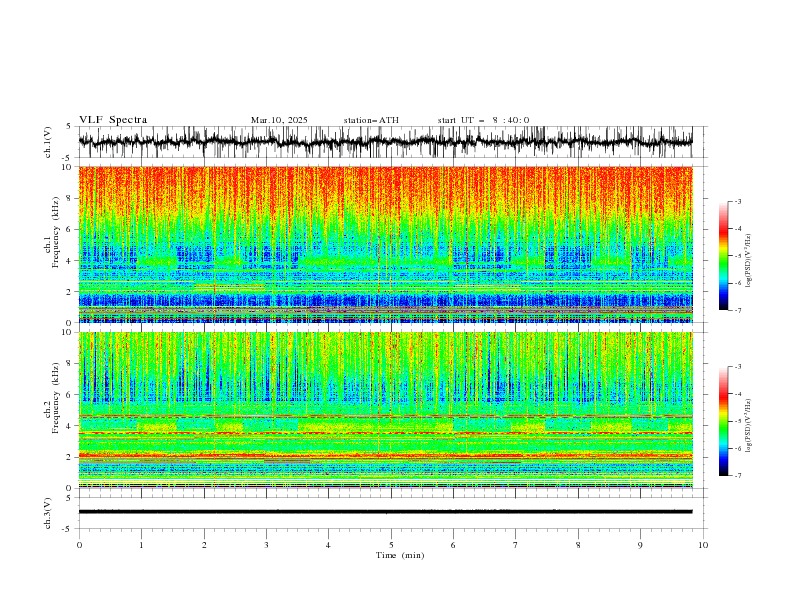792x612 pixels.
Task: Click the '-5' tick on lower color bar
Action: tap(737, 421)
